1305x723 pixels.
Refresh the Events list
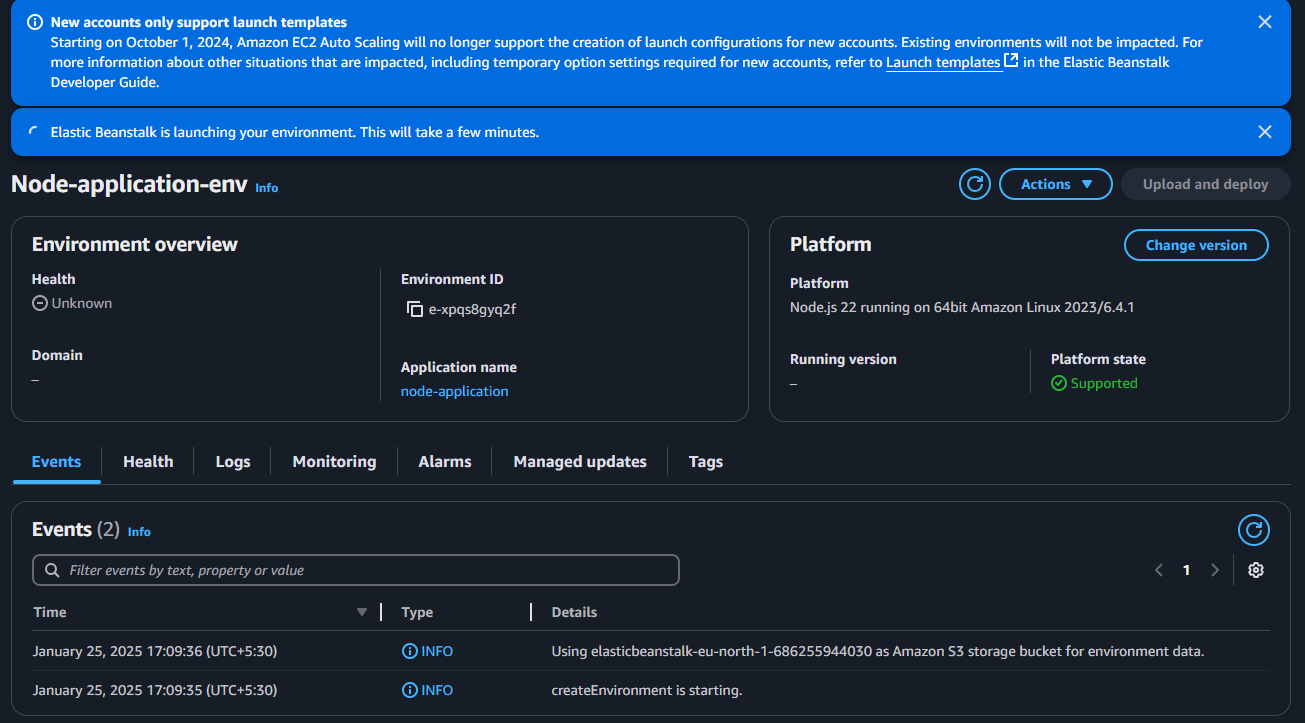tap(1254, 530)
